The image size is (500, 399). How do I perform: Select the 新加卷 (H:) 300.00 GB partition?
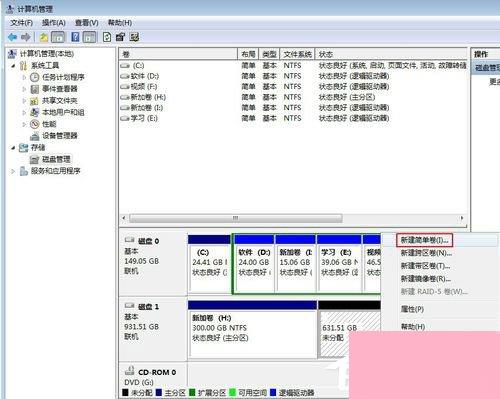(252, 329)
